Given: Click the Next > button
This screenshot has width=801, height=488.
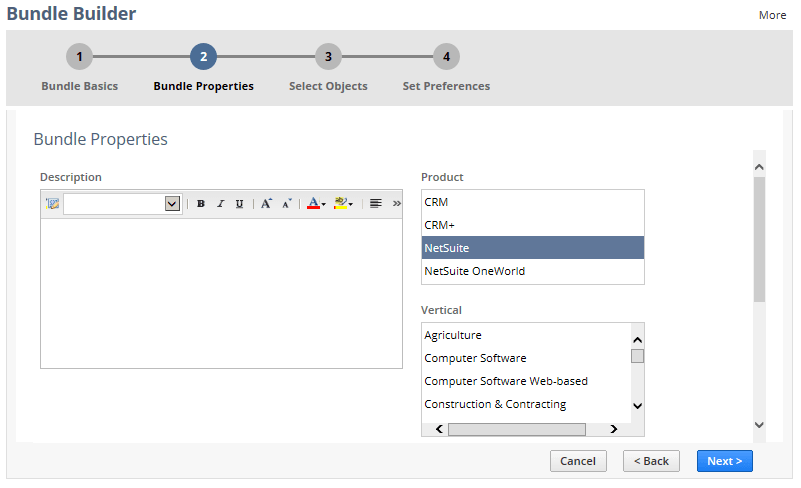Looking at the screenshot, I should [x=724, y=461].
